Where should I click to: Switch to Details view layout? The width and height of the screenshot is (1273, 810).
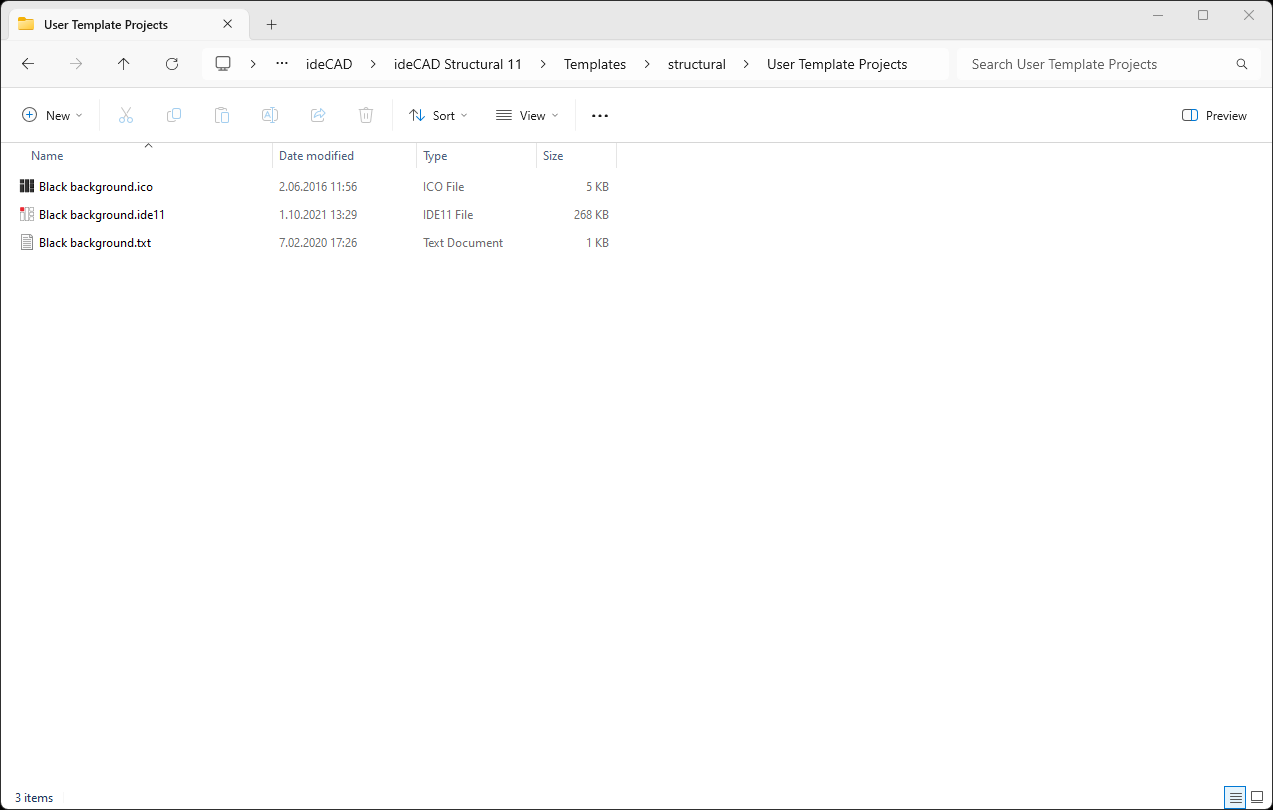click(x=1236, y=797)
